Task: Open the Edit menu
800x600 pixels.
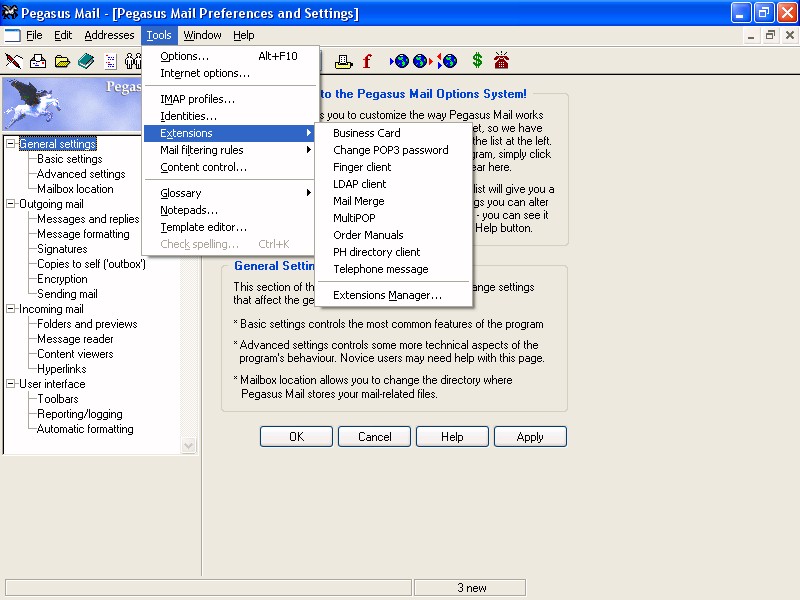Action: click(63, 35)
